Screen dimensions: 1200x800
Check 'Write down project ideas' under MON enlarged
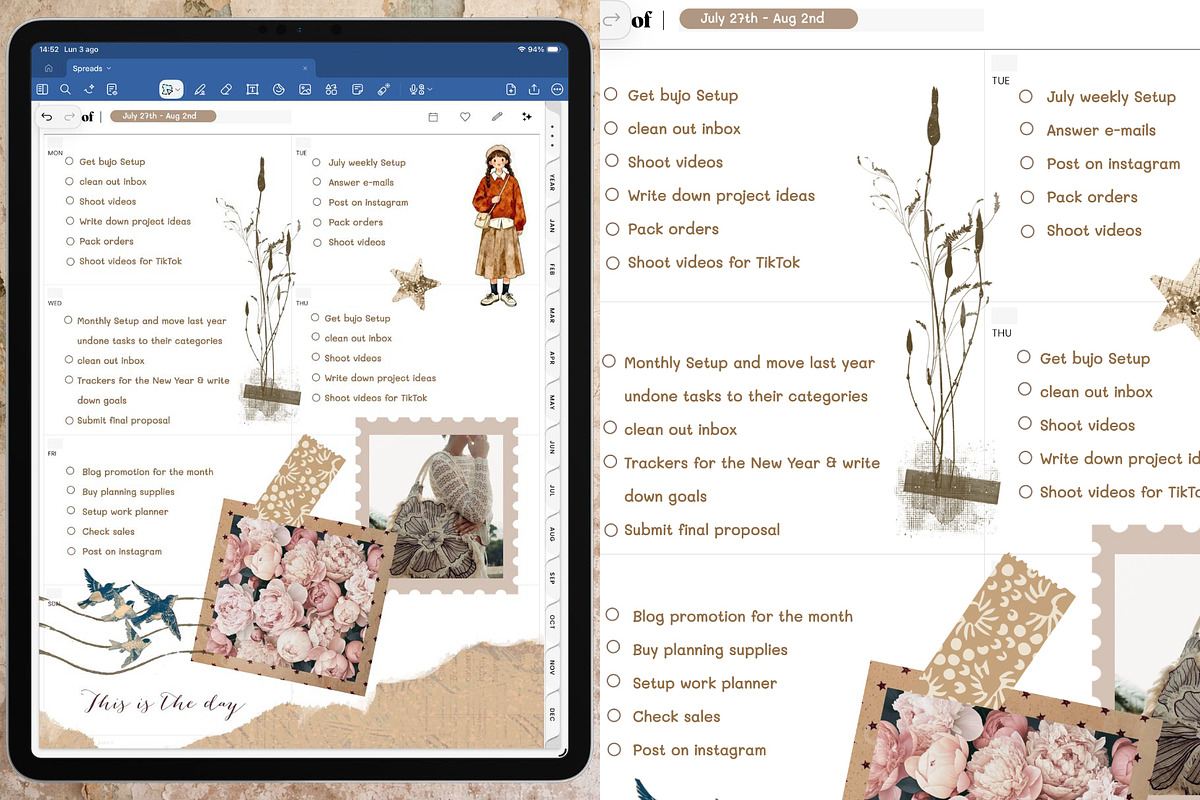[x=612, y=195]
